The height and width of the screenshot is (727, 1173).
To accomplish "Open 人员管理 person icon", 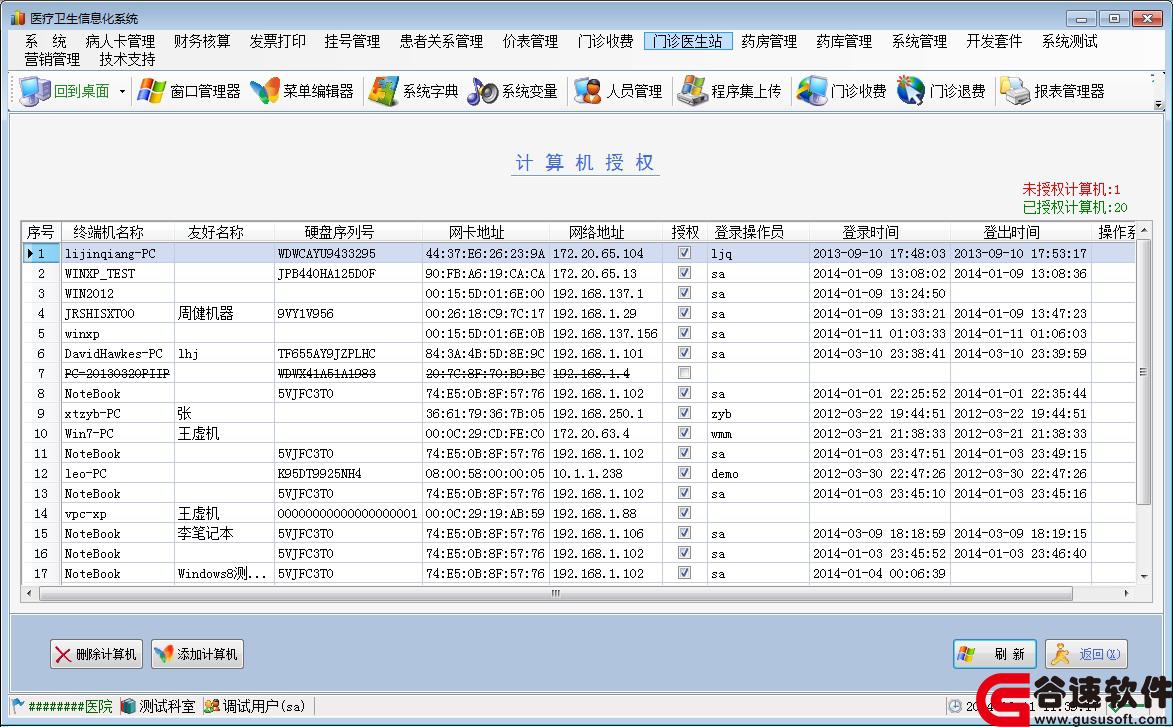I will [x=587, y=91].
